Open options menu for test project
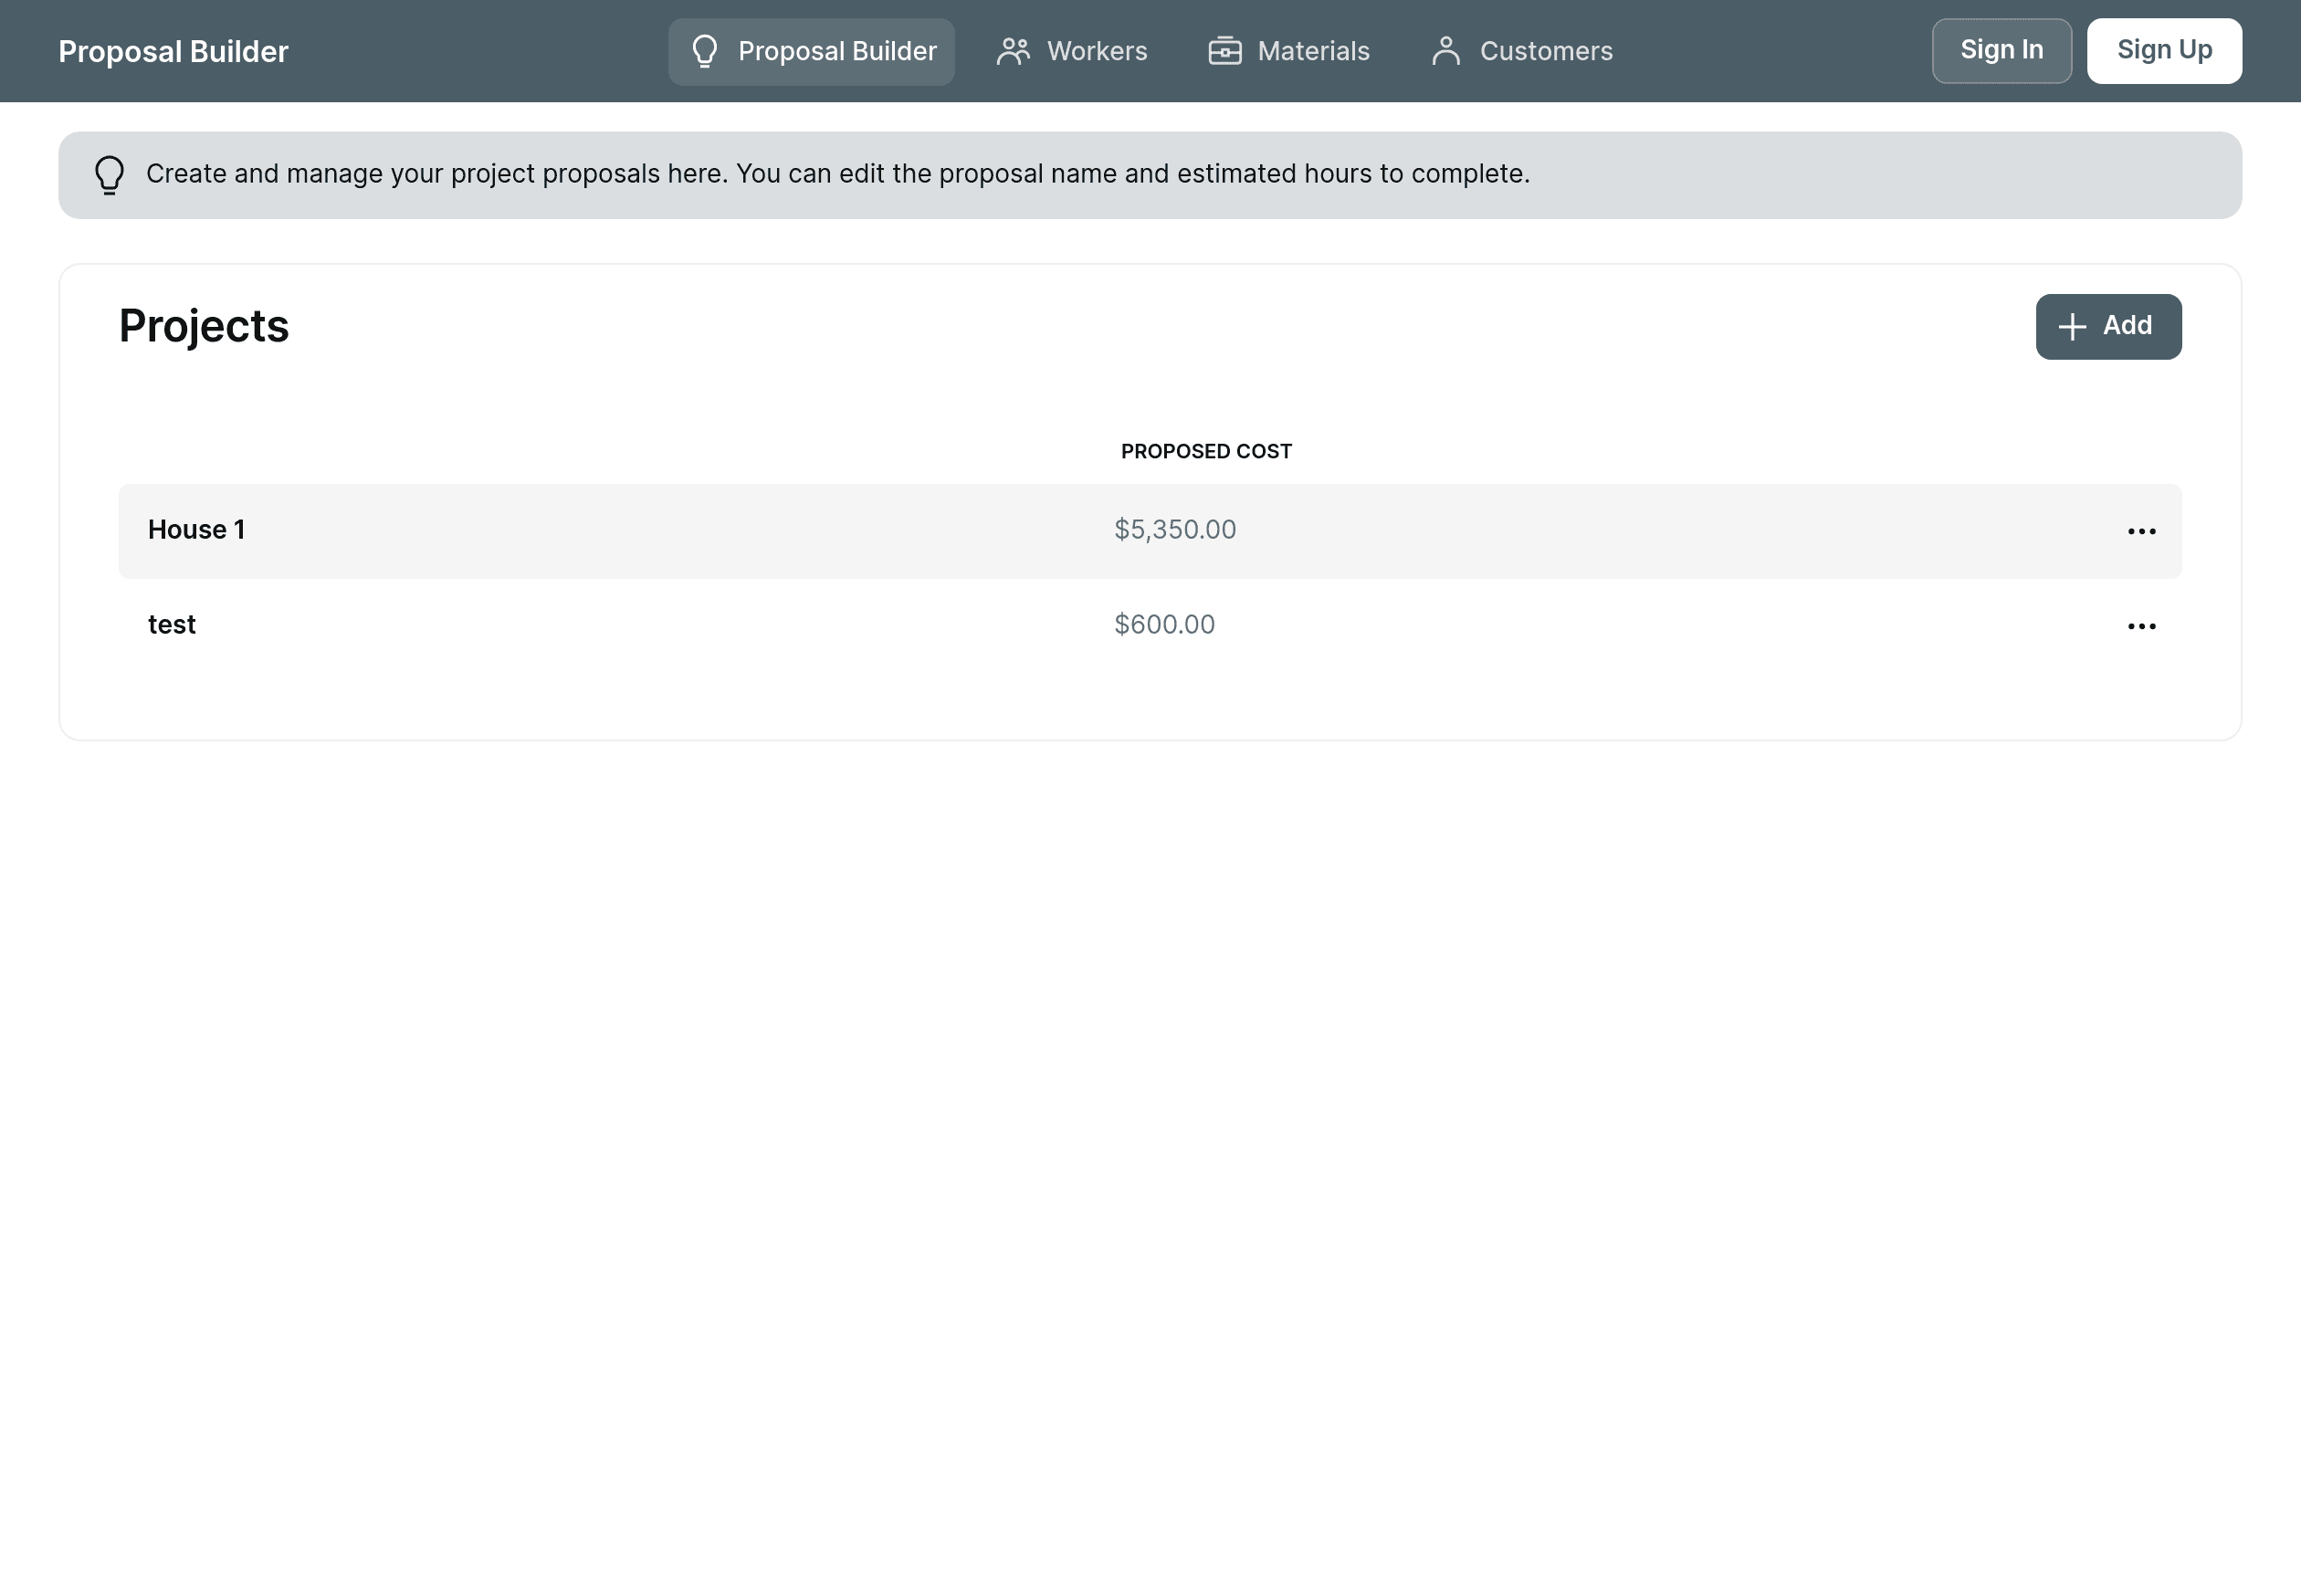The height and width of the screenshot is (1596, 2301). (2142, 625)
